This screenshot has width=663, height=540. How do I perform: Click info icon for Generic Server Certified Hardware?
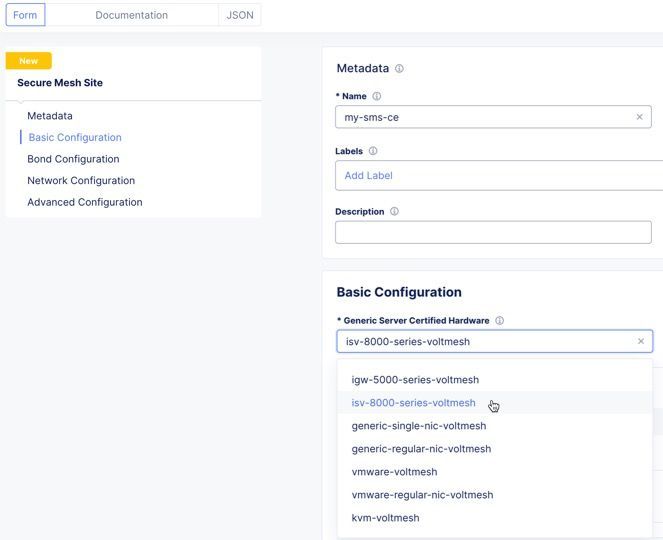coord(499,321)
